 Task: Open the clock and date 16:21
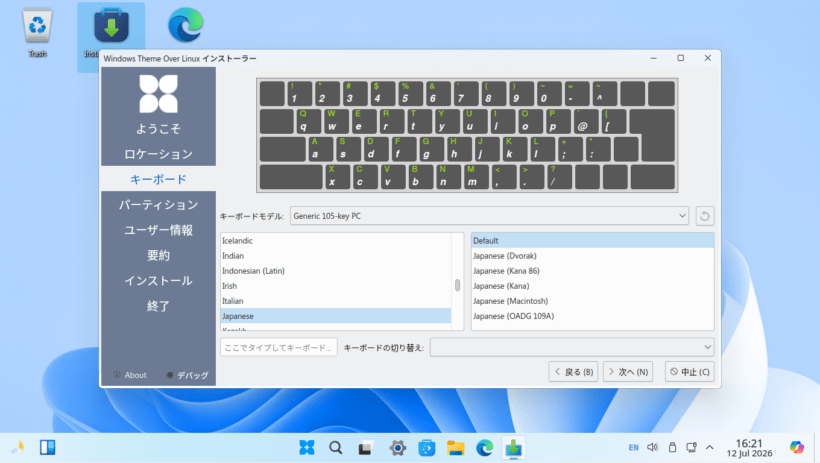[749, 448]
